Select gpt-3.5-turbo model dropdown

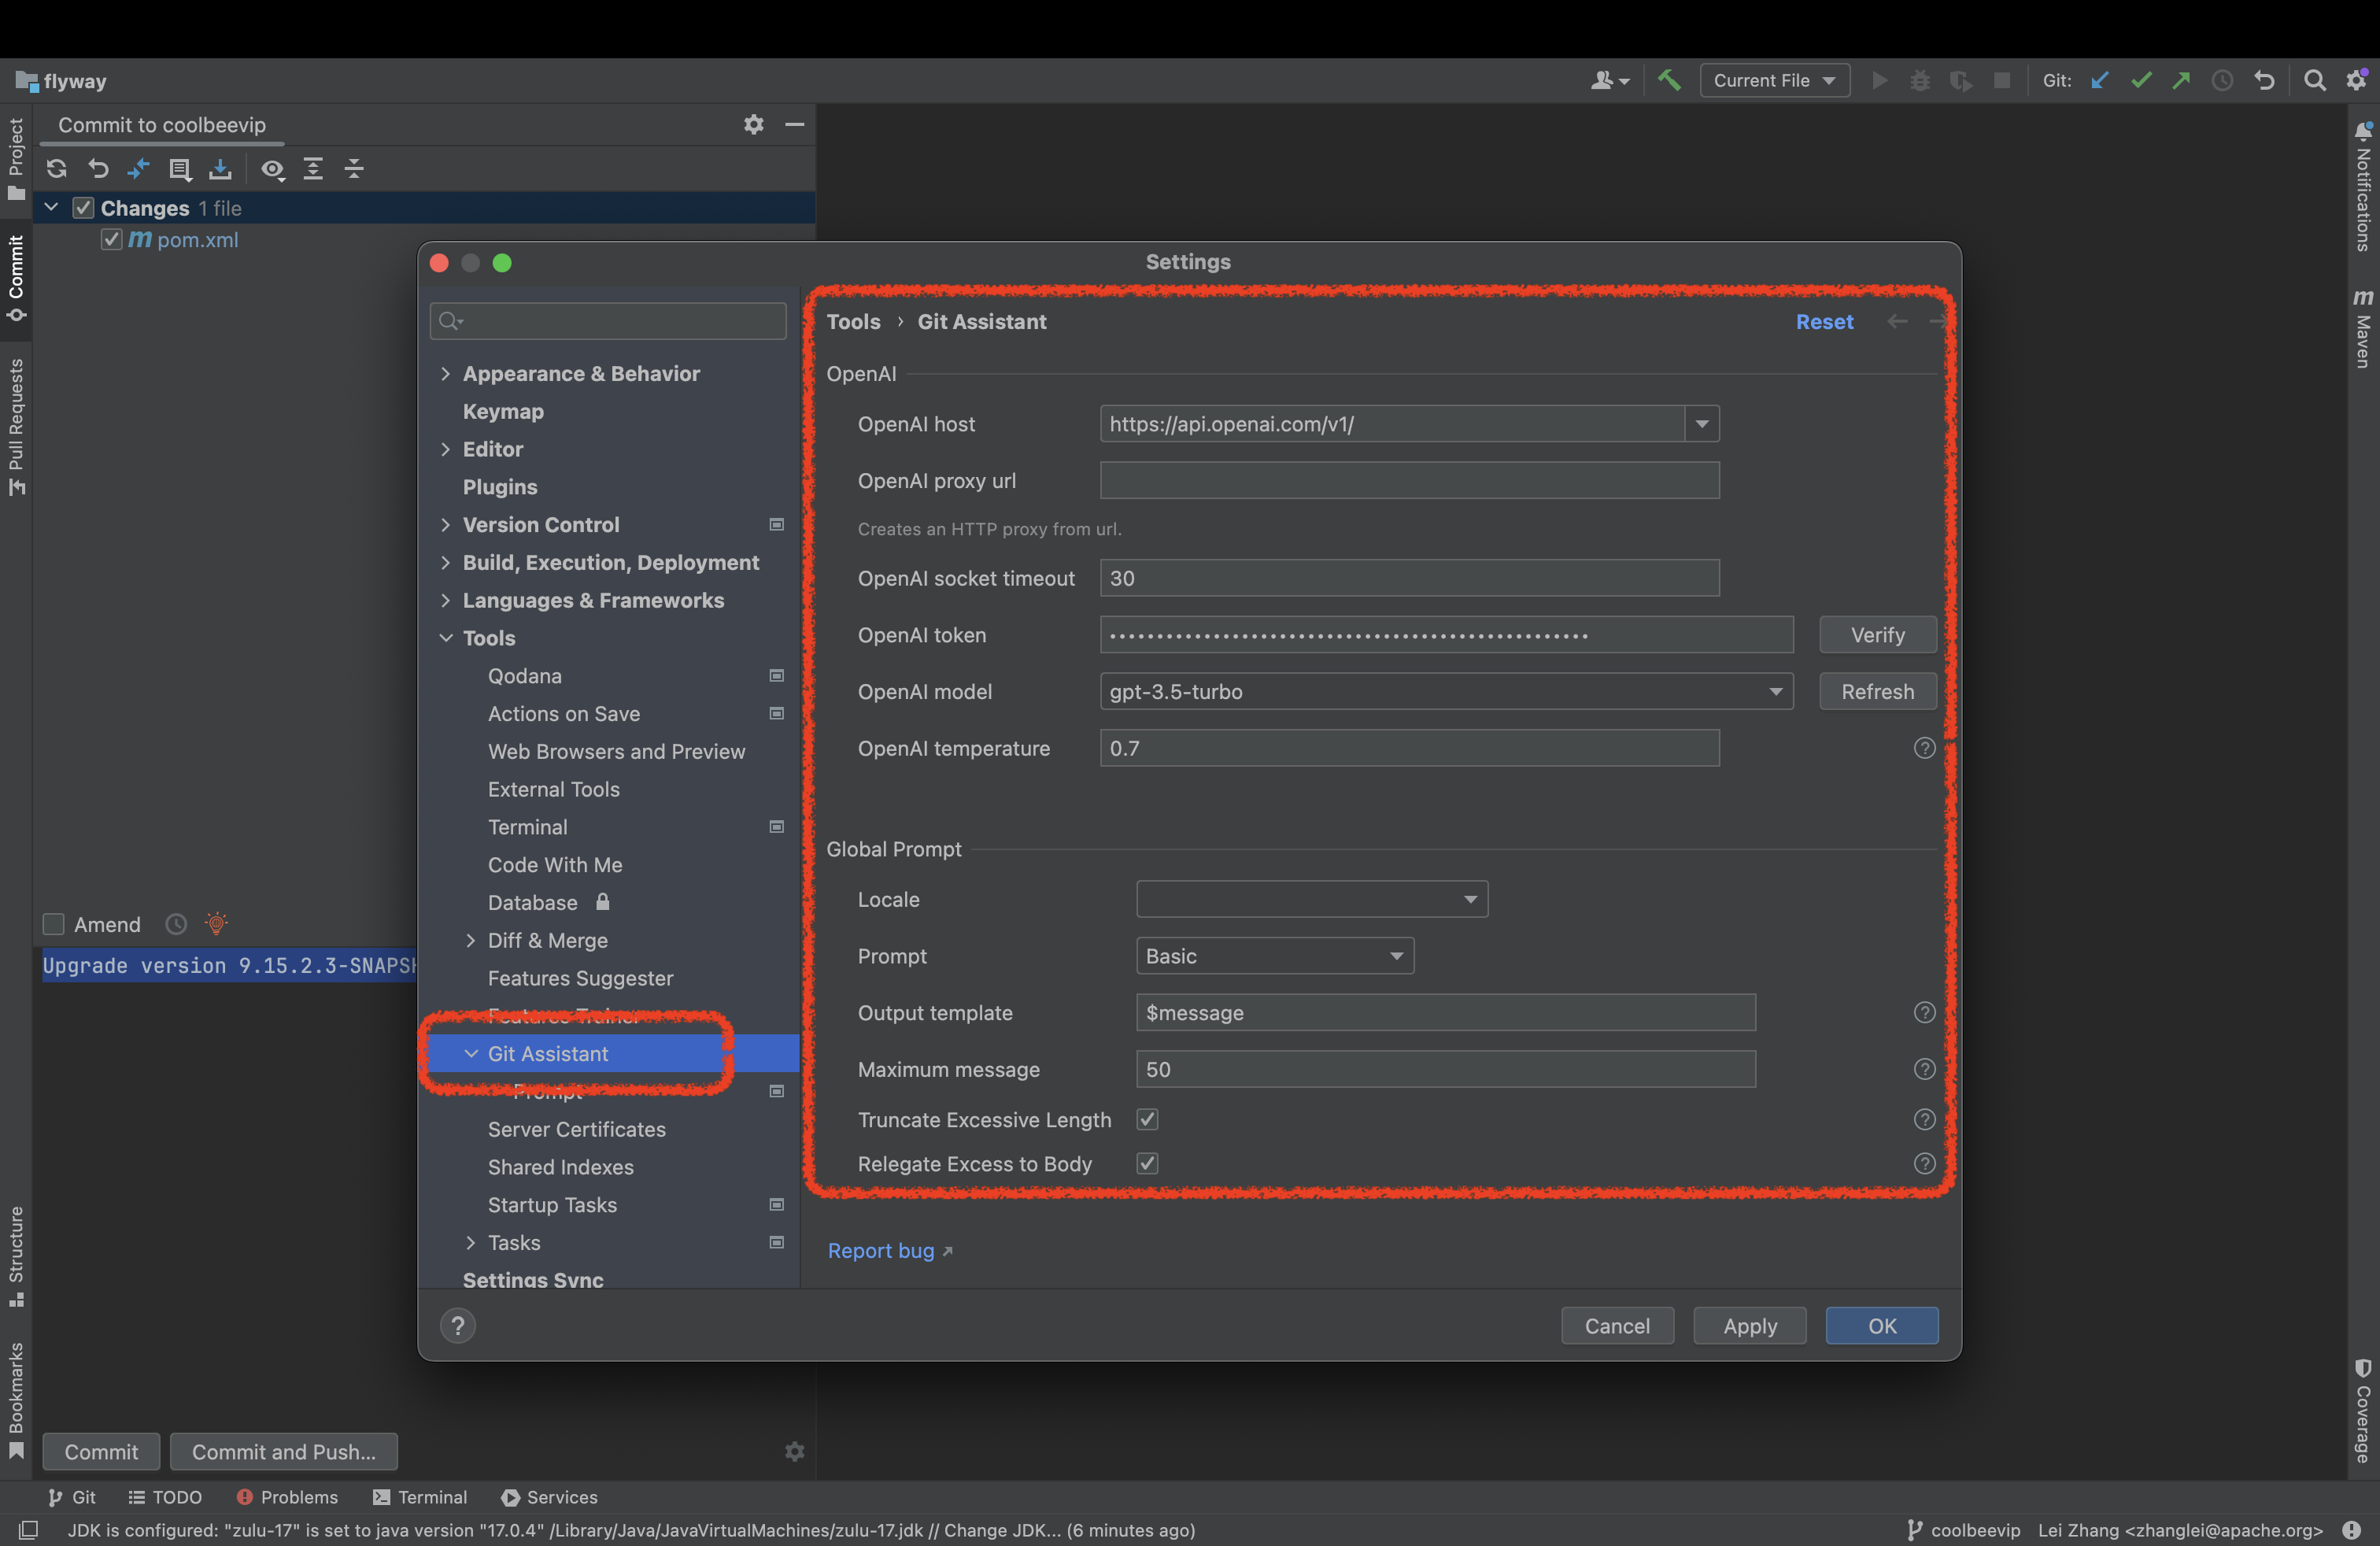point(1443,690)
